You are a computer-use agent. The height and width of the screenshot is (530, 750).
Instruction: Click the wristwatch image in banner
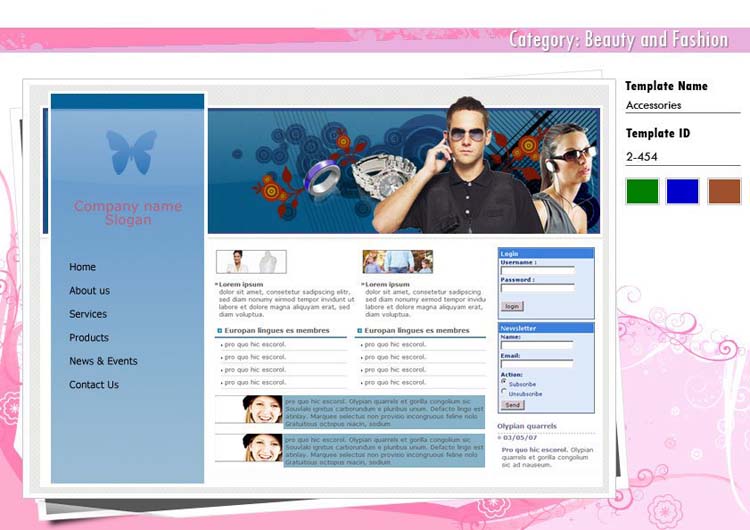[x=378, y=177]
